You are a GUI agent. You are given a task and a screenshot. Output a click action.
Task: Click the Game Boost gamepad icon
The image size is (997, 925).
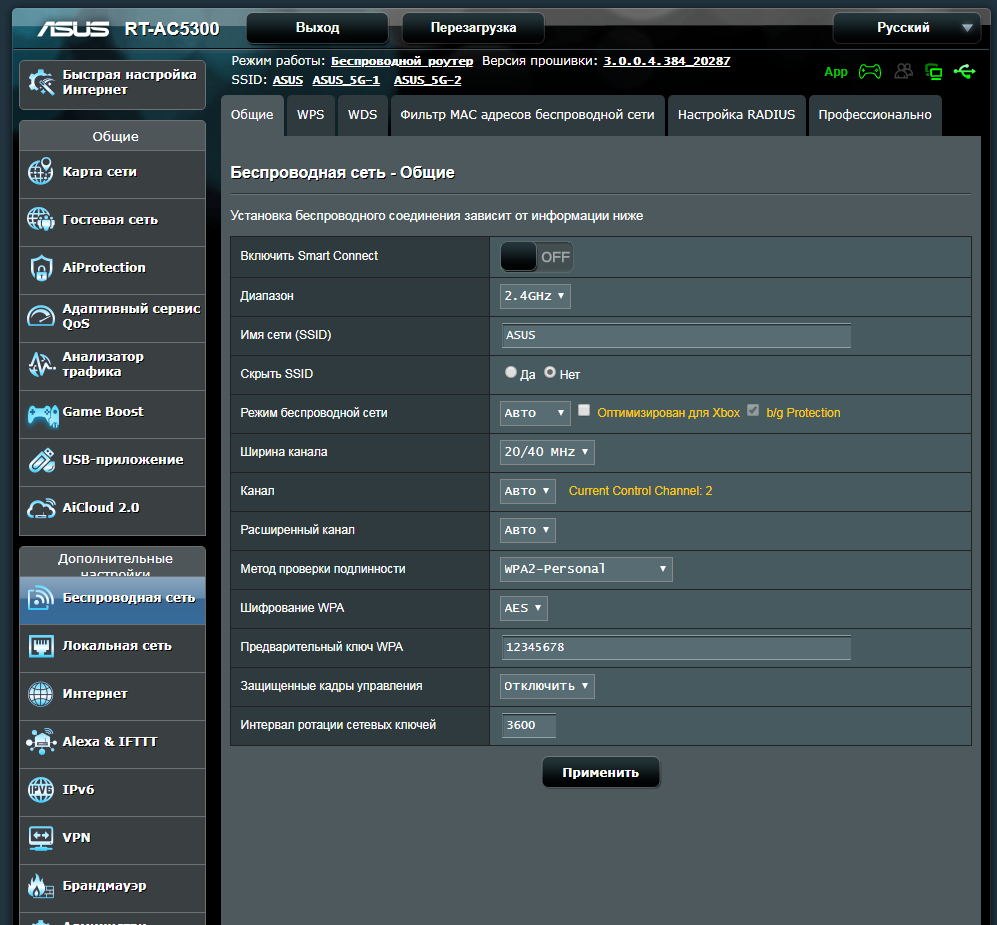click(42, 415)
